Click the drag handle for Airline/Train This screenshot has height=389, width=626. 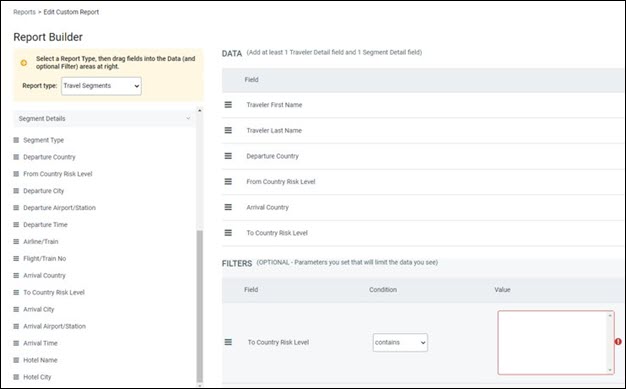coord(16,242)
